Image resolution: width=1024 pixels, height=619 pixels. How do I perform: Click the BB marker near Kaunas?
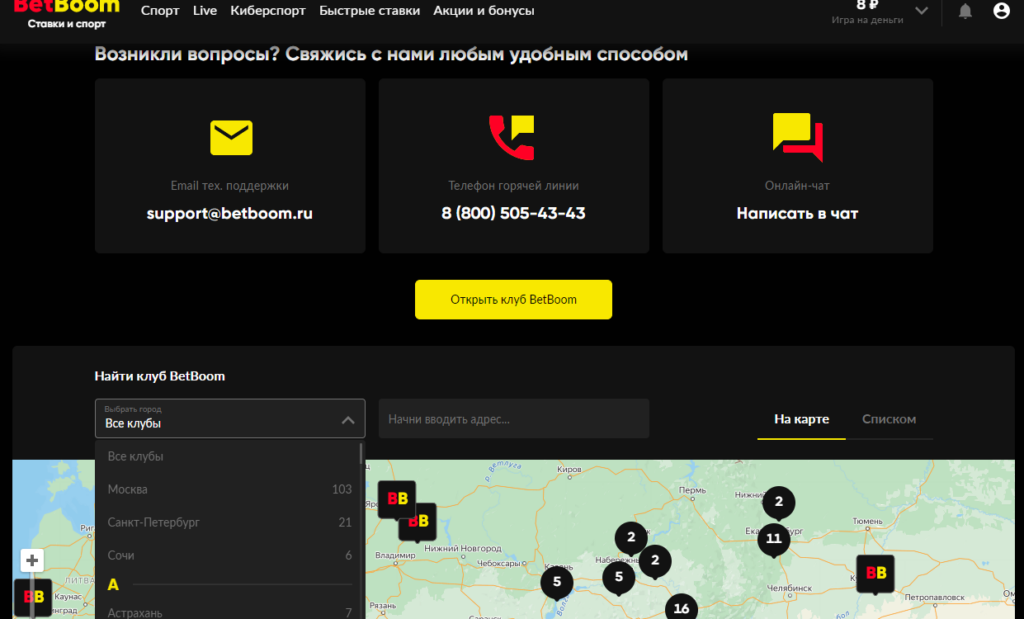pyautogui.click(x=32, y=597)
